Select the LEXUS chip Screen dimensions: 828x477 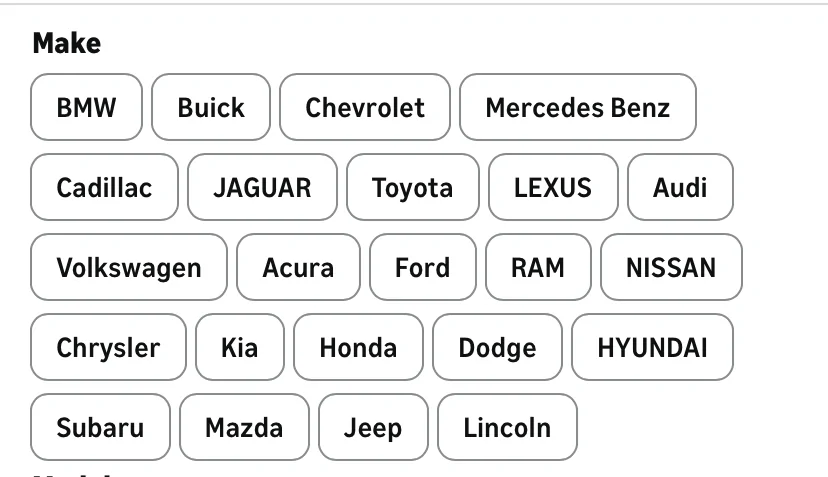click(x=553, y=188)
